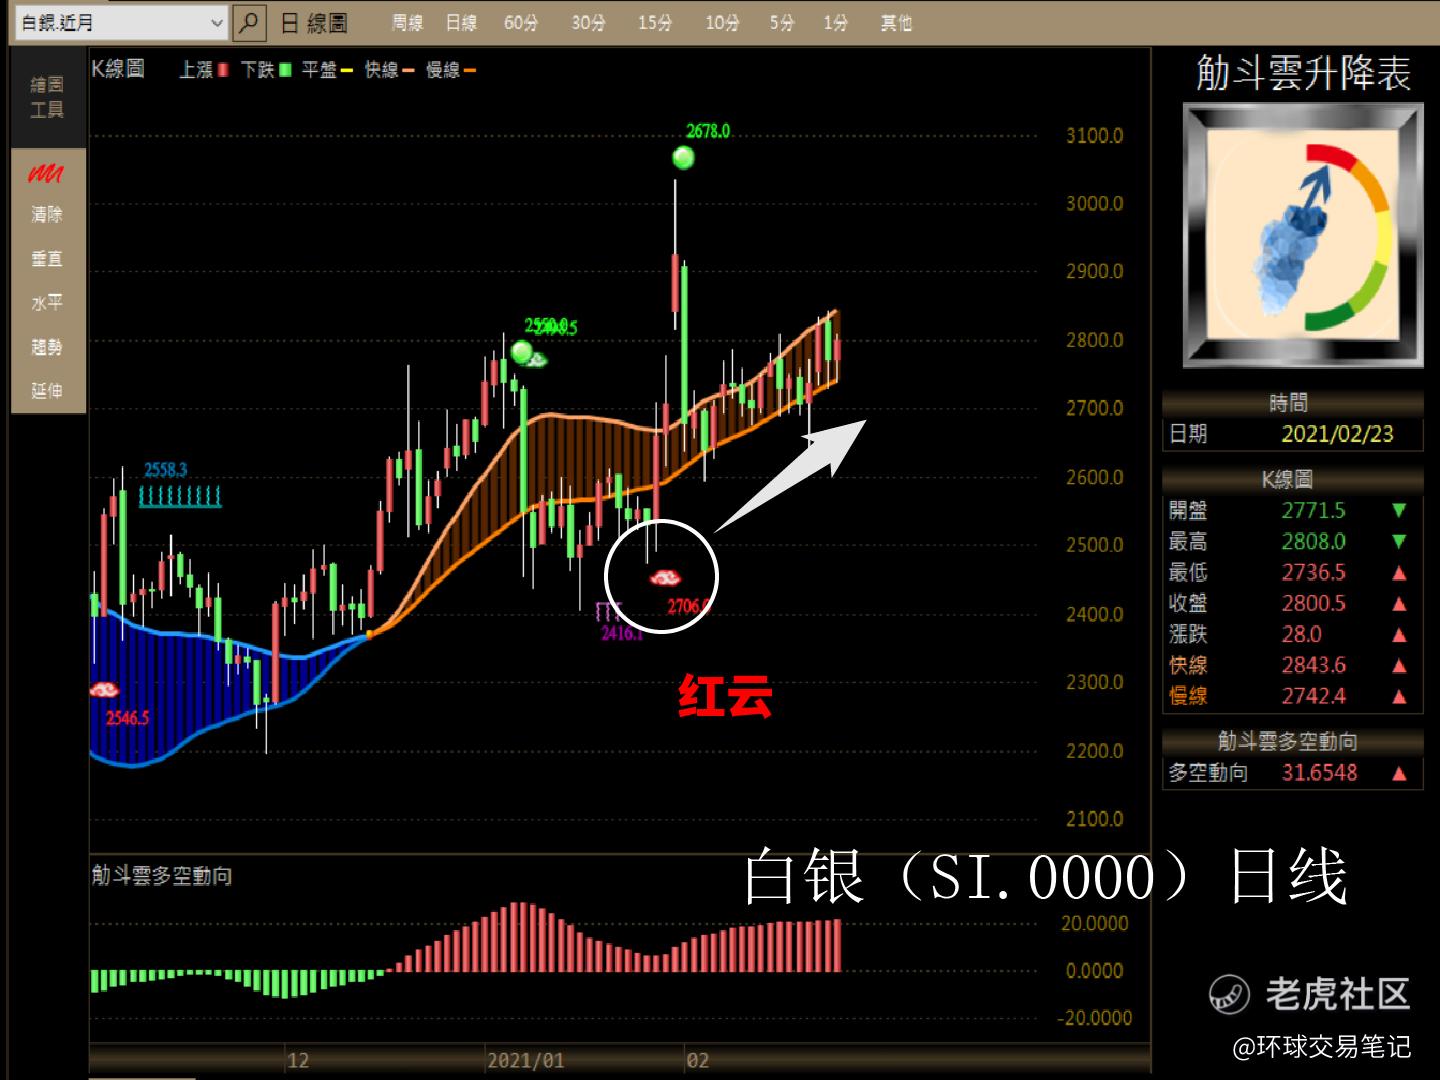
Task: Switch to the 日線 period tab
Action: (461, 23)
